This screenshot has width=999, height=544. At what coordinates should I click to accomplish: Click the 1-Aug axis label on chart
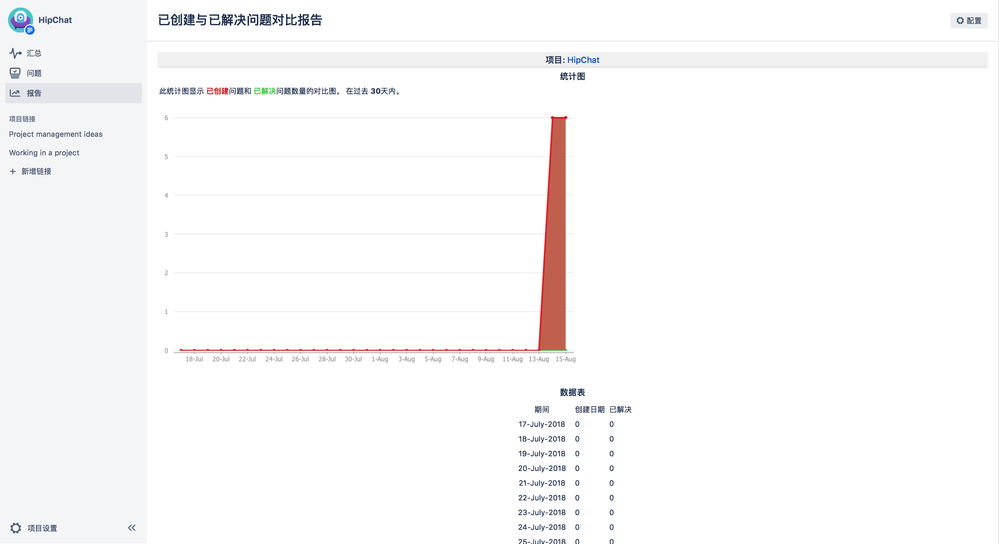tap(380, 359)
